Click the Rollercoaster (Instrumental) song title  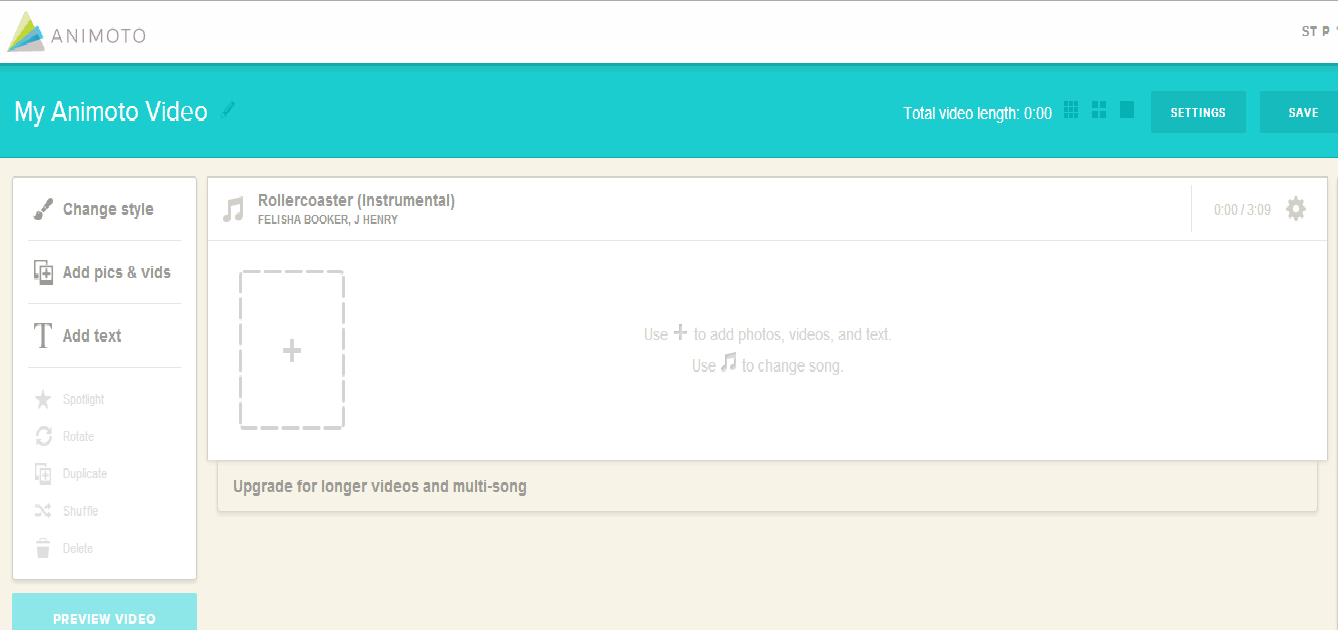point(356,200)
